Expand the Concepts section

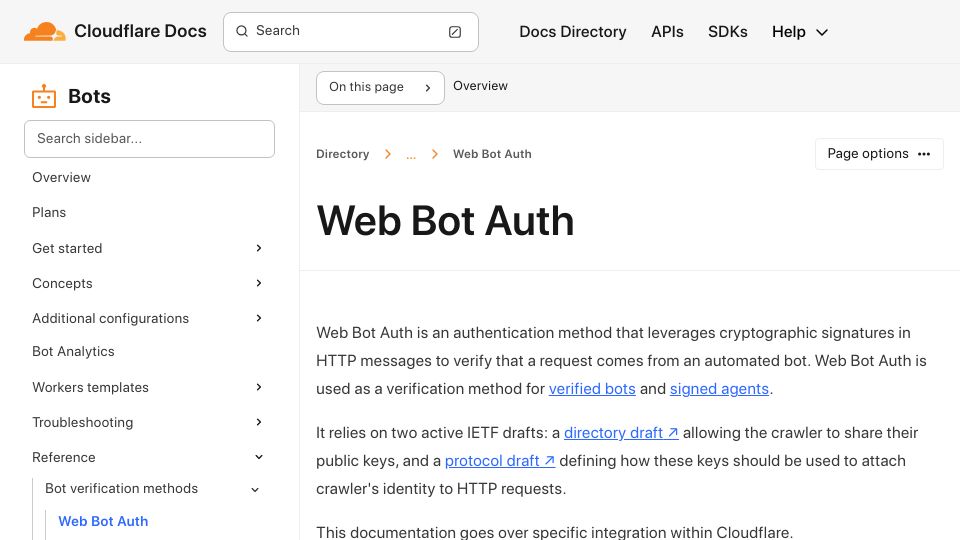coord(259,283)
